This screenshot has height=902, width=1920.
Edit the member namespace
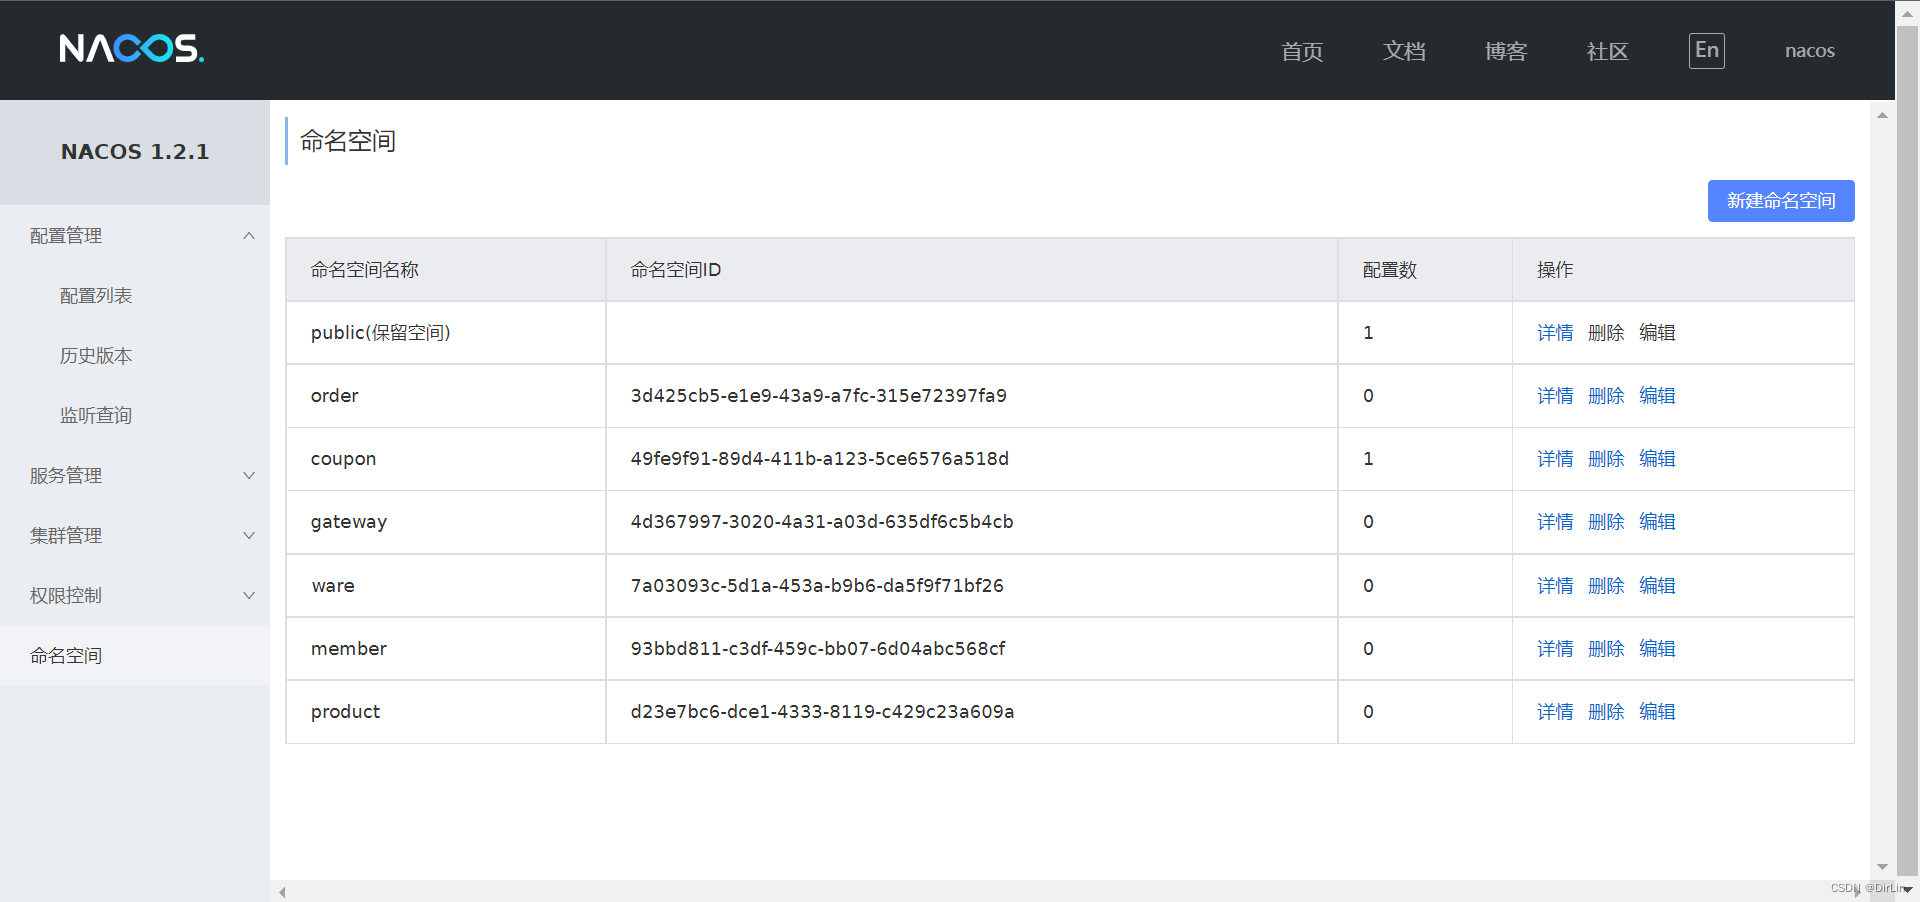1657,649
